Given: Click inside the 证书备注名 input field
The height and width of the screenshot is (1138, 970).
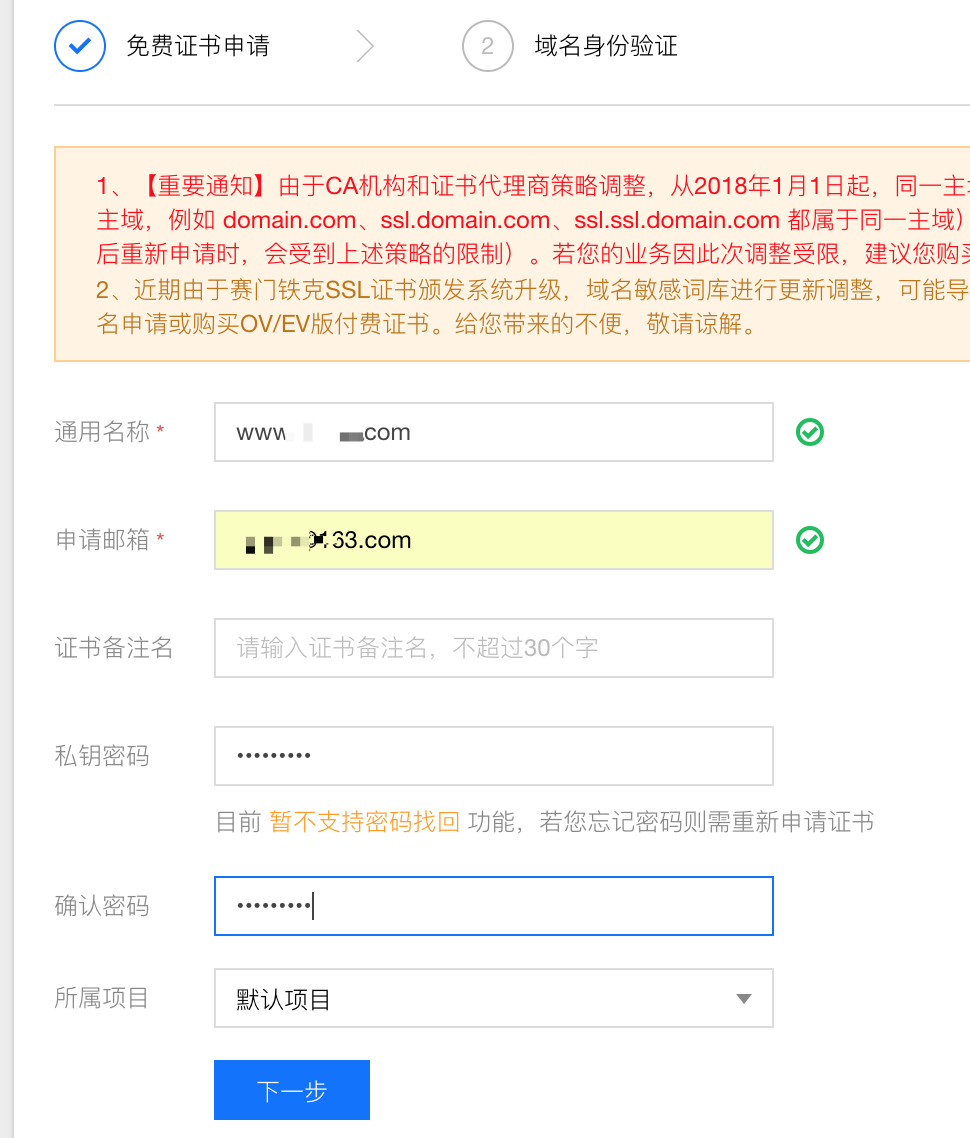Looking at the screenshot, I should (x=493, y=648).
